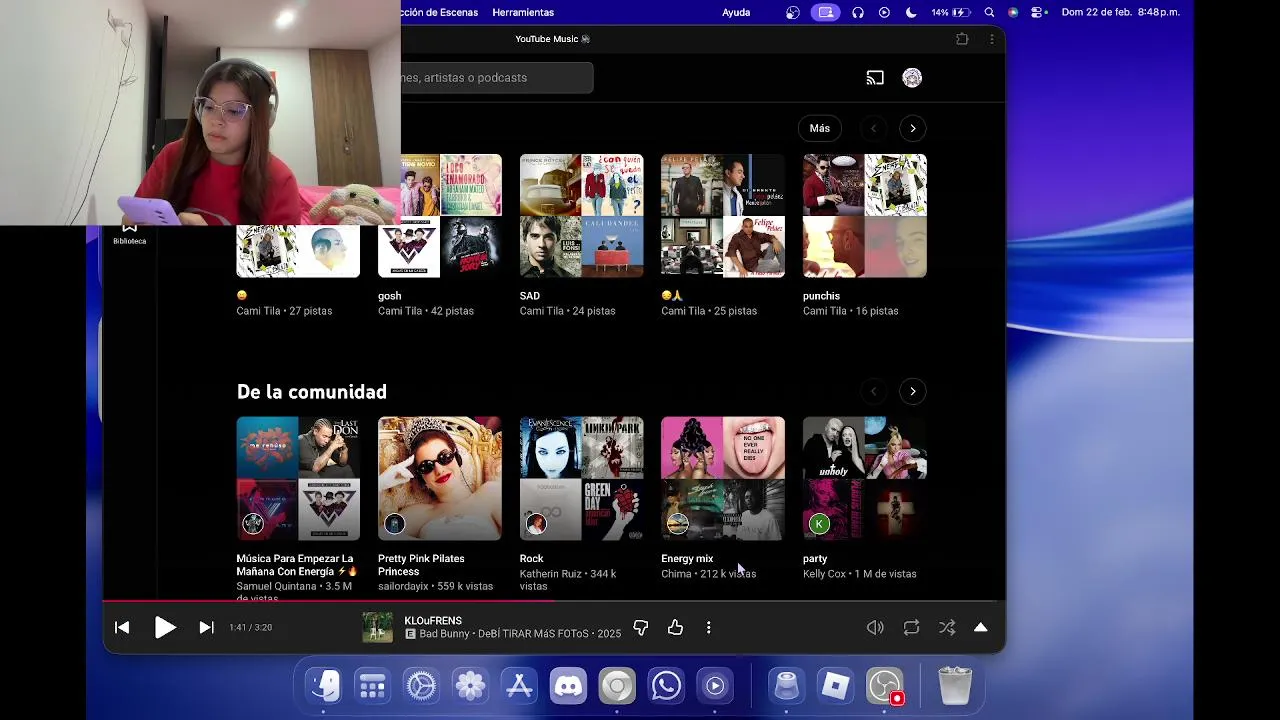This screenshot has width=1280, height=720.
Task: Open the player bar three-dot options menu
Action: pyautogui.click(x=708, y=627)
